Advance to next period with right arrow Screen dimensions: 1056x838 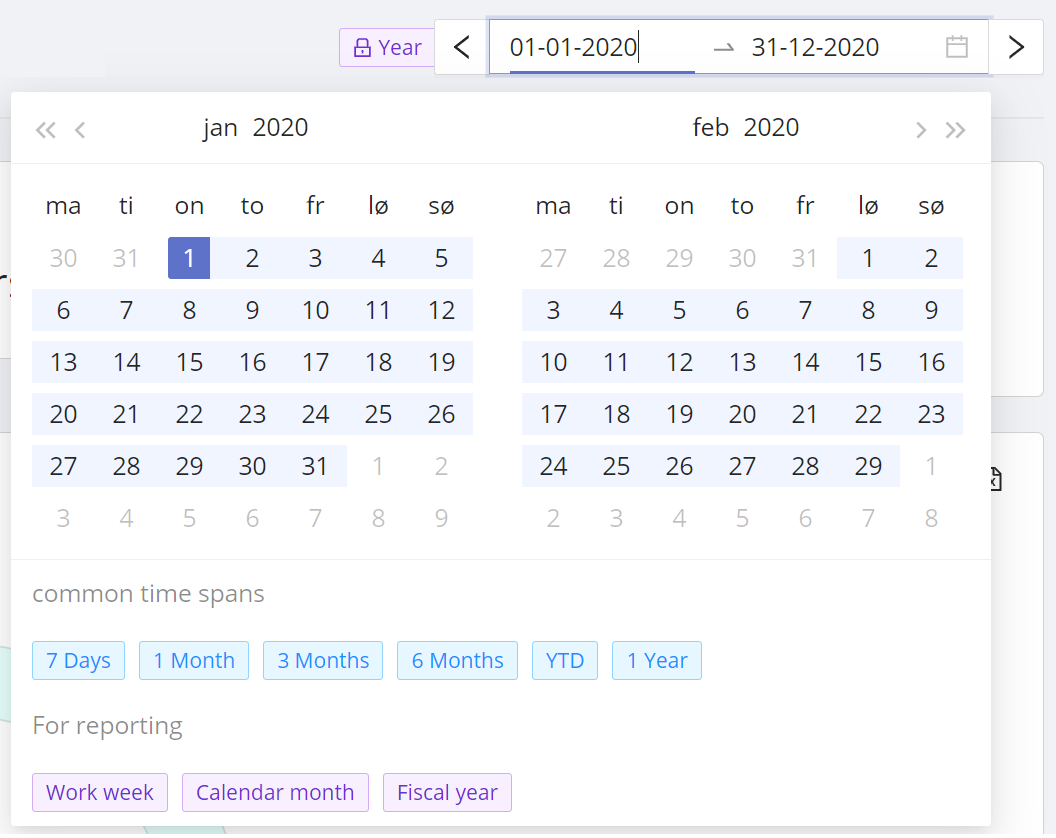click(x=1016, y=47)
